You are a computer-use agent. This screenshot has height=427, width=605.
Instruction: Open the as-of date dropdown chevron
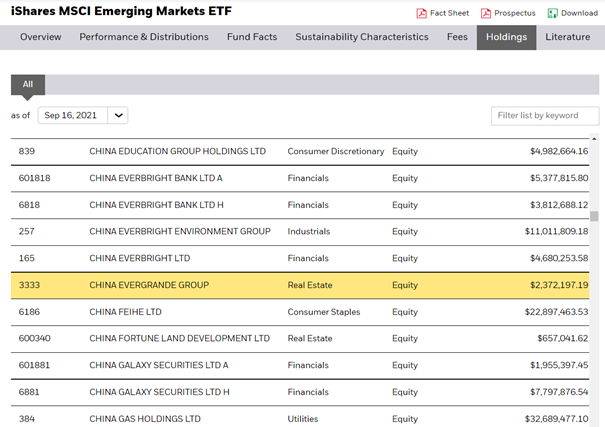(x=118, y=115)
